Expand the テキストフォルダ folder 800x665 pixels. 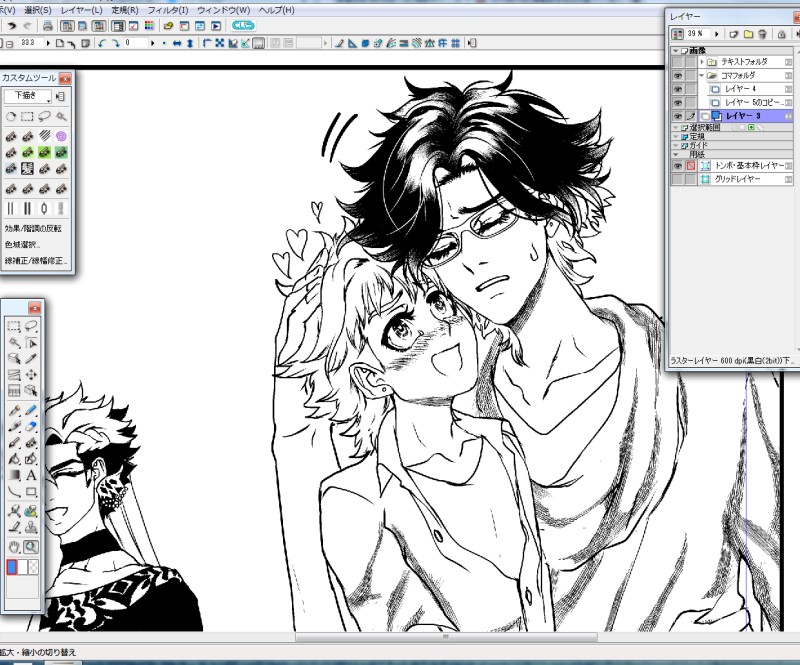[x=702, y=62]
